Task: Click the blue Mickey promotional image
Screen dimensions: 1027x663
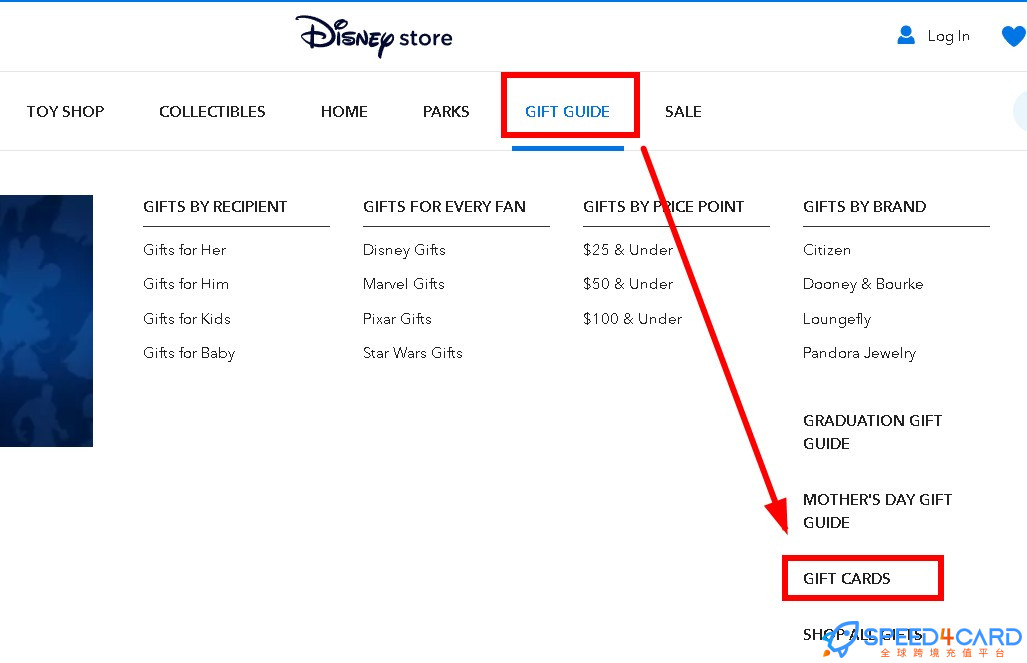Action: point(47,321)
